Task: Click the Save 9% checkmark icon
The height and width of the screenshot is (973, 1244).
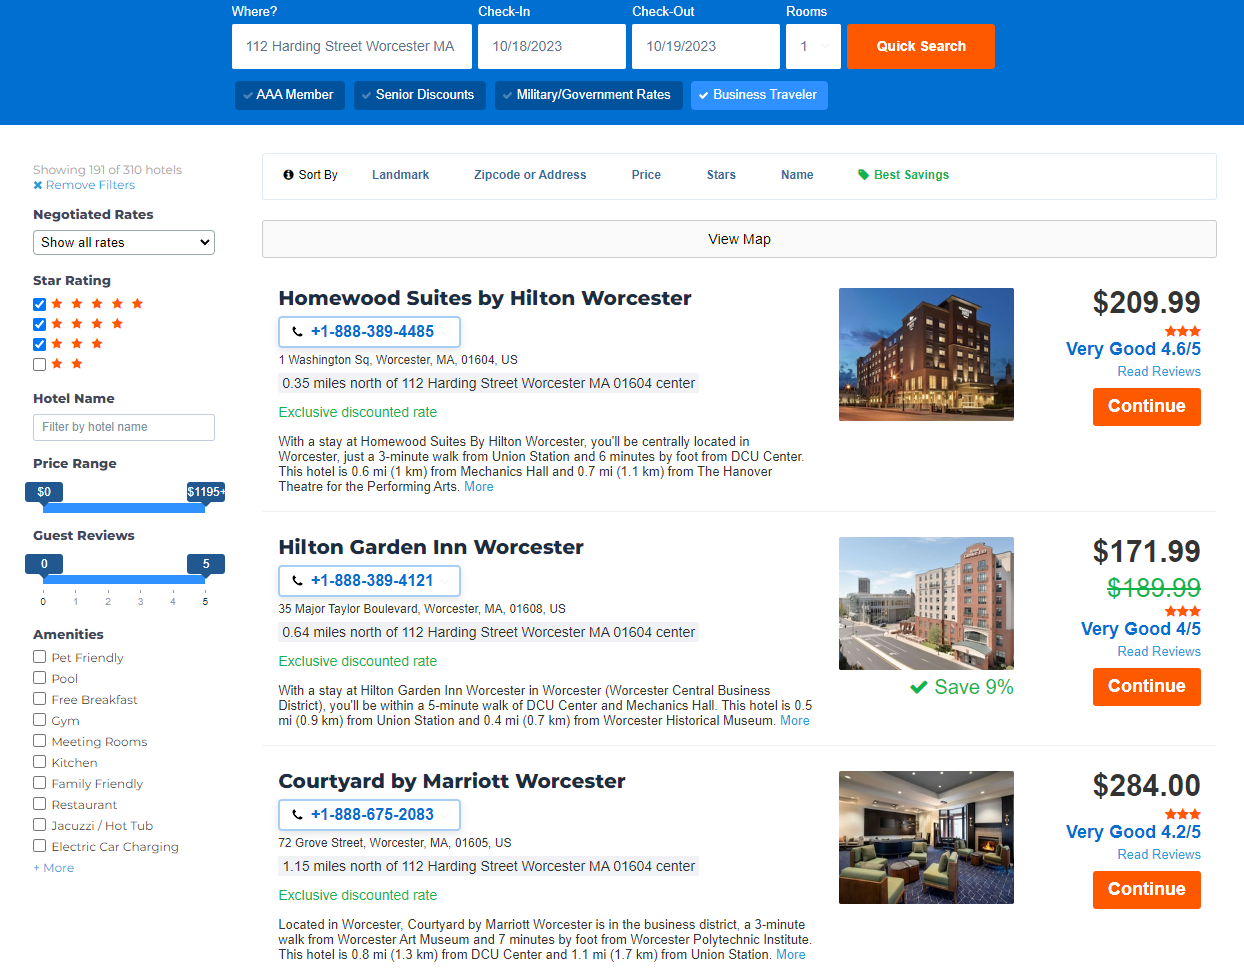Action: pyautogui.click(x=918, y=687)
